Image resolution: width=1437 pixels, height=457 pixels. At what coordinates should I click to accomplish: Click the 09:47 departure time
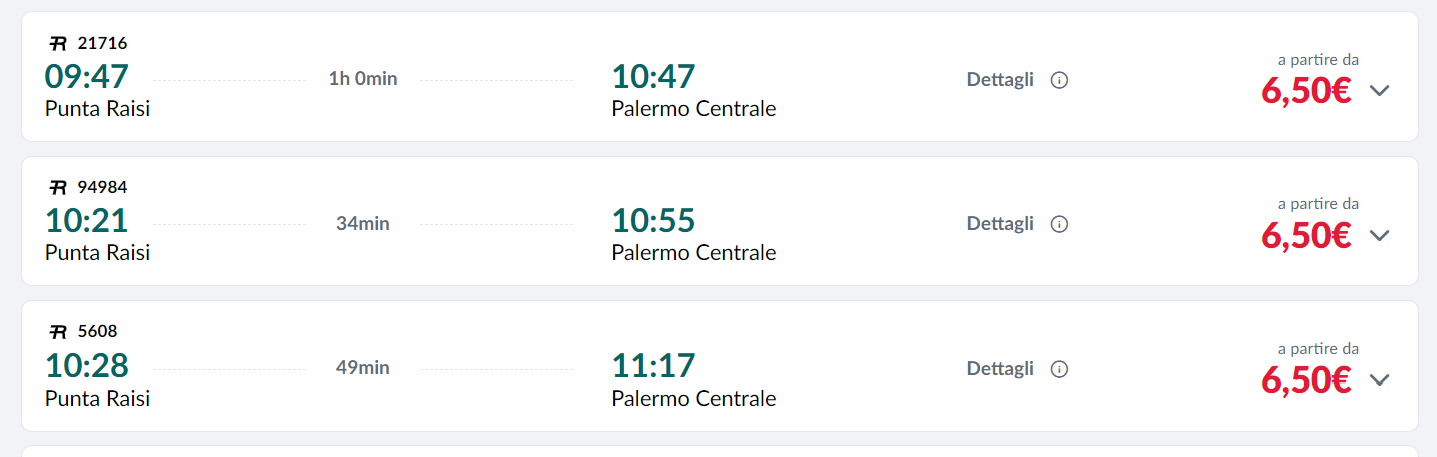[x=87, y=76]
